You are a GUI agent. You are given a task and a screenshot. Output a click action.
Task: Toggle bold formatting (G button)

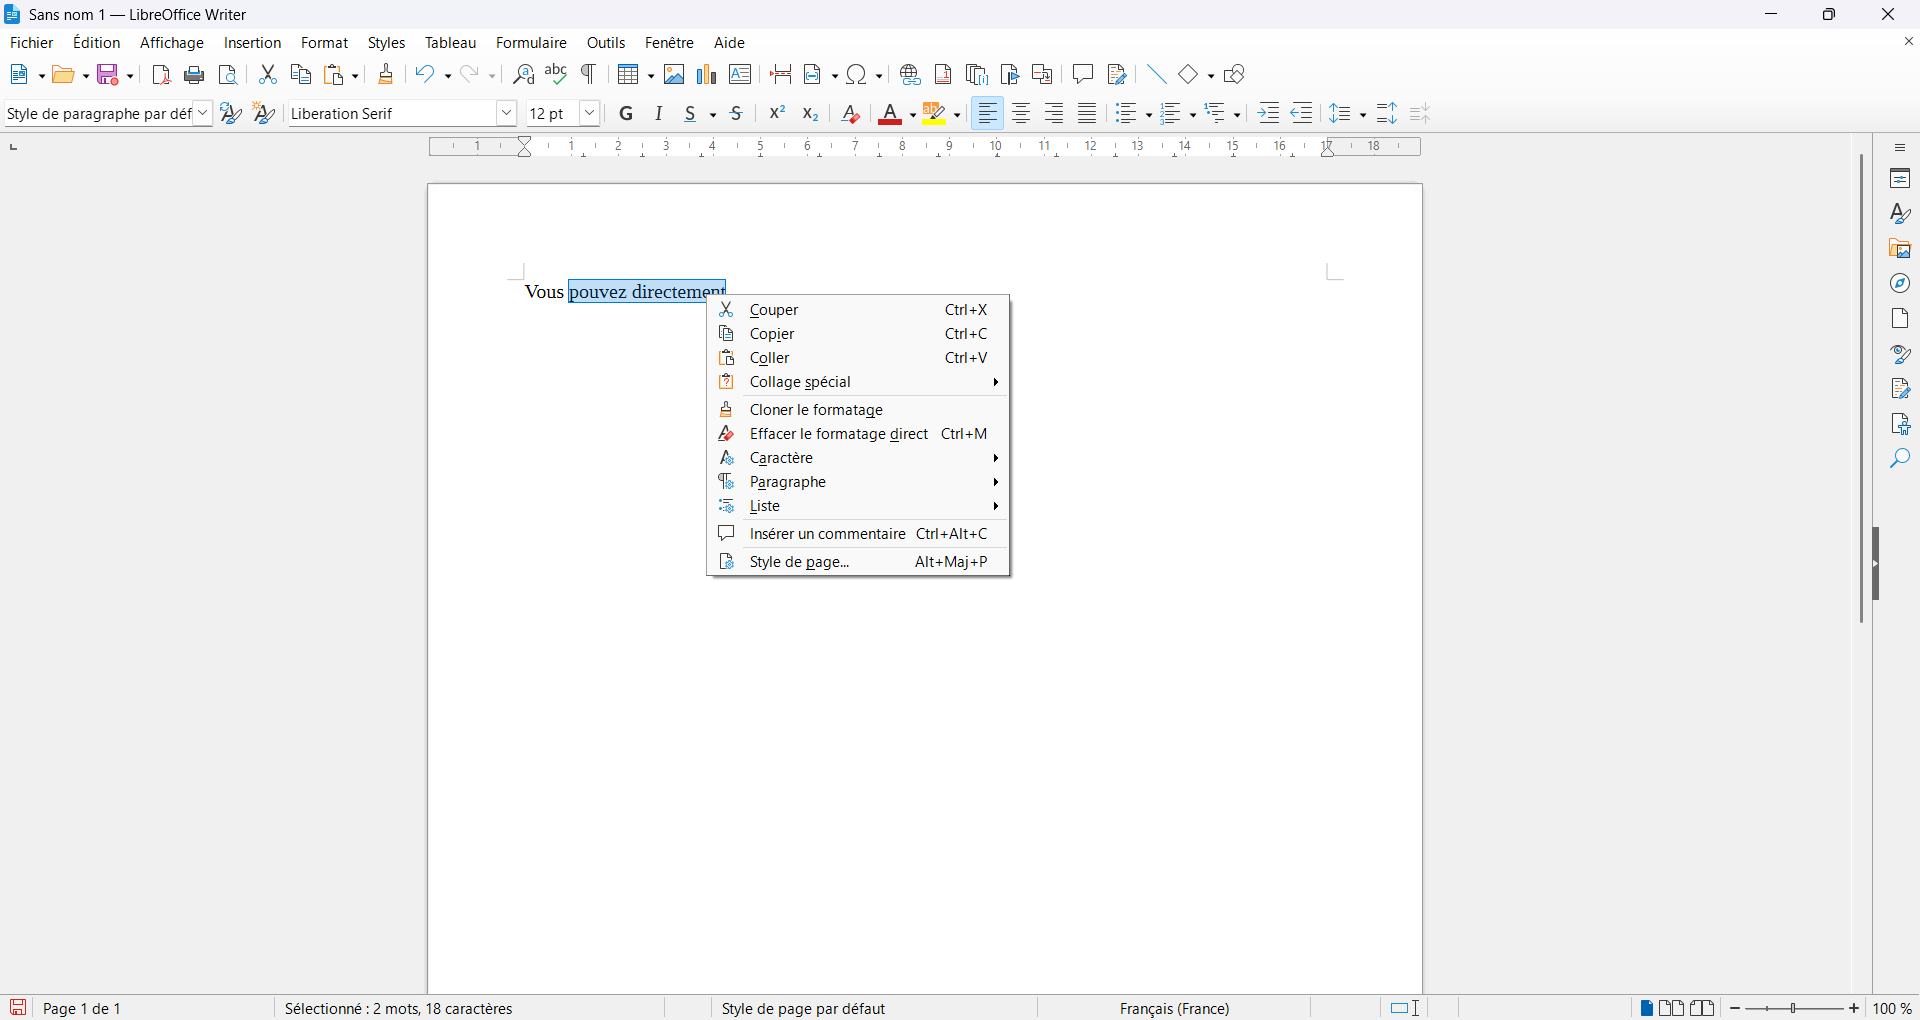pyautogui.click(x=627, y=114)
